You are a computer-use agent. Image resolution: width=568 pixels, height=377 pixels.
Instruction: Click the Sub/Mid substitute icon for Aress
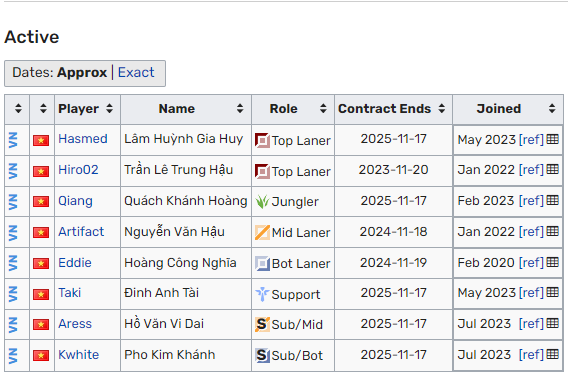[262, 324]
